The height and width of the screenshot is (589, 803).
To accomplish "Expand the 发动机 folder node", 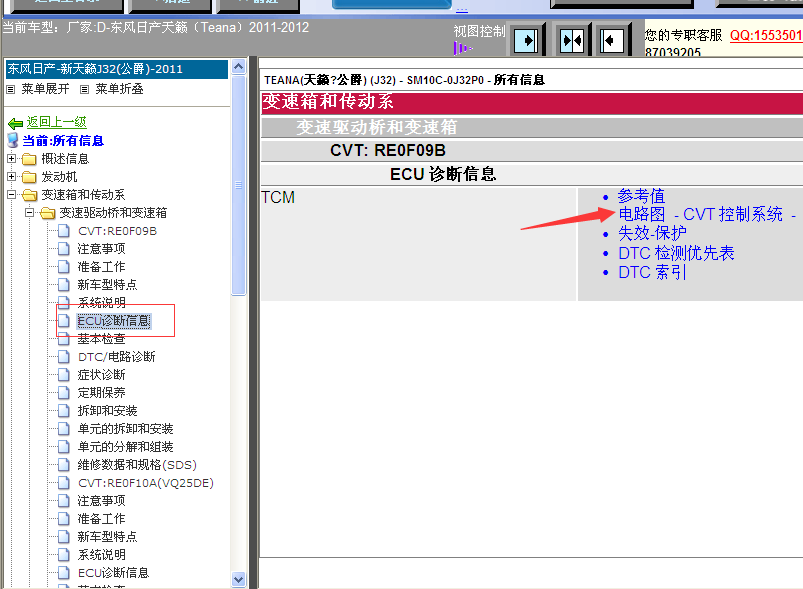I will coord(11,177).
